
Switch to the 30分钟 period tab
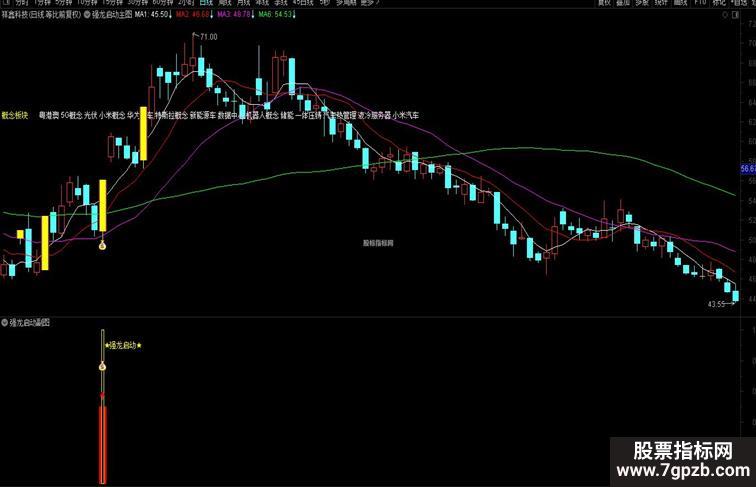(x=137, y=2)
